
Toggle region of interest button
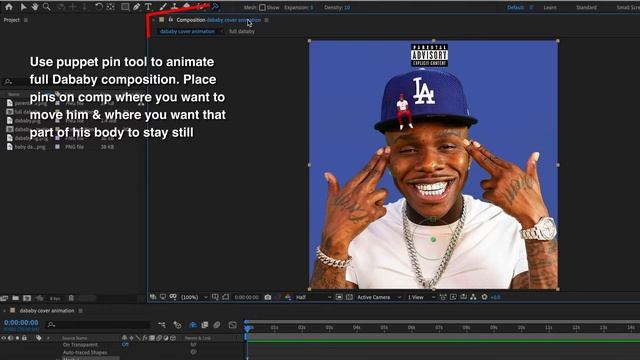pos(339,297)
